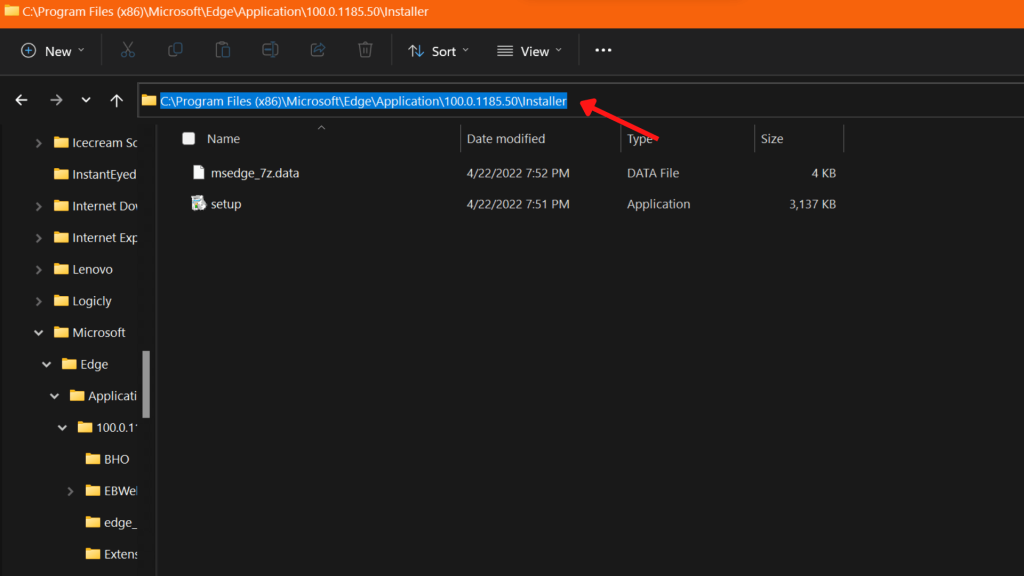Image resolution: width=1024 pixels, height=576 pixels.
Task: Click the 4/22/2022 7:52 PM date cell
Action: (518, 173)
